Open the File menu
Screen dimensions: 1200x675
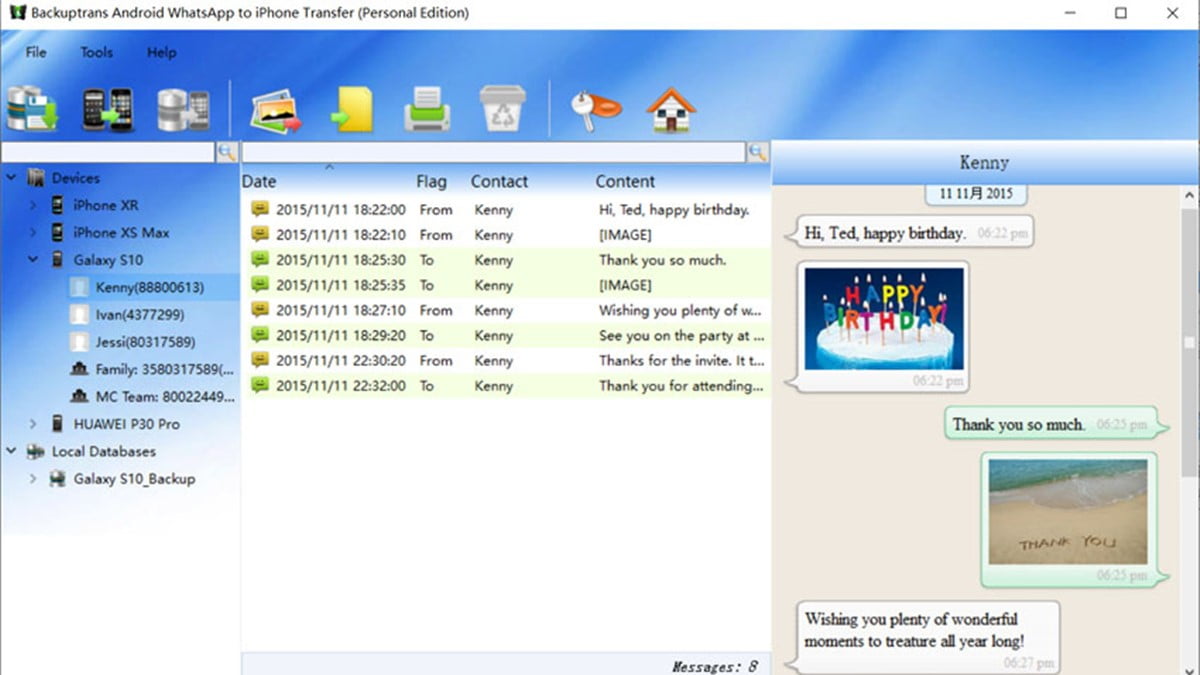(x=36, y=52)
